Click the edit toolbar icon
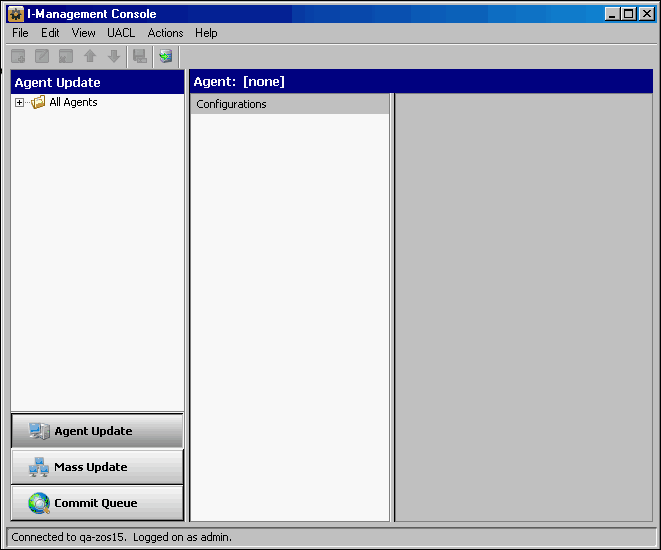Viewport: 661px width, 550px height. click(x=42, y=56)
